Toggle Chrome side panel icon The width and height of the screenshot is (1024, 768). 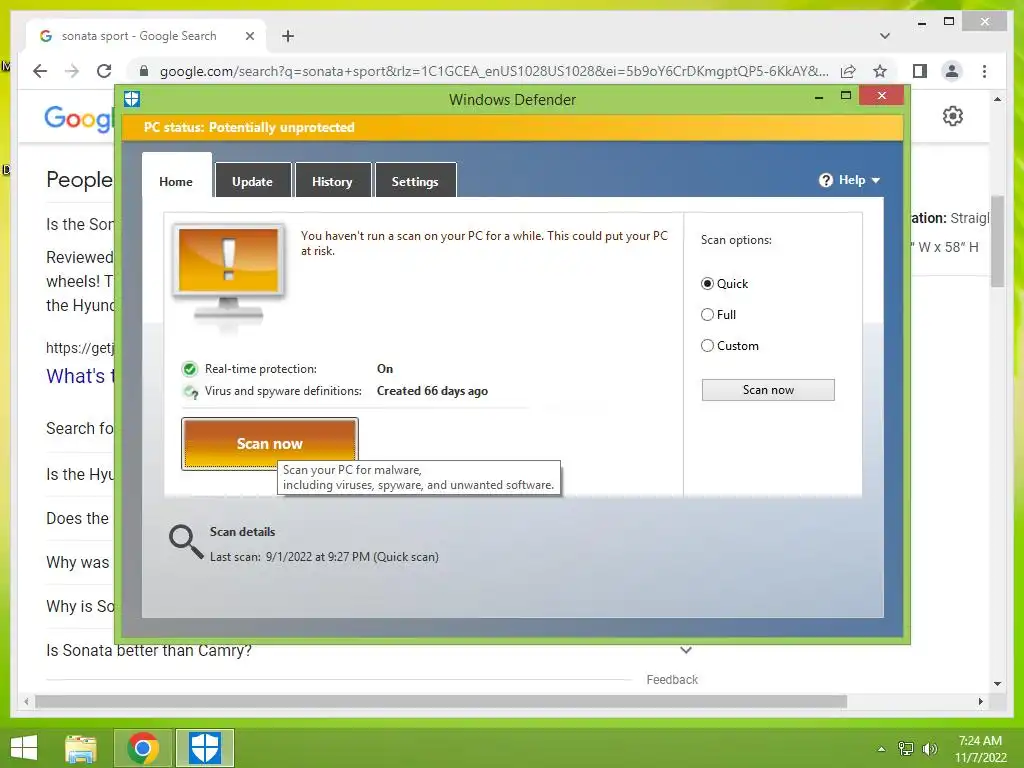tap(920, 71)
